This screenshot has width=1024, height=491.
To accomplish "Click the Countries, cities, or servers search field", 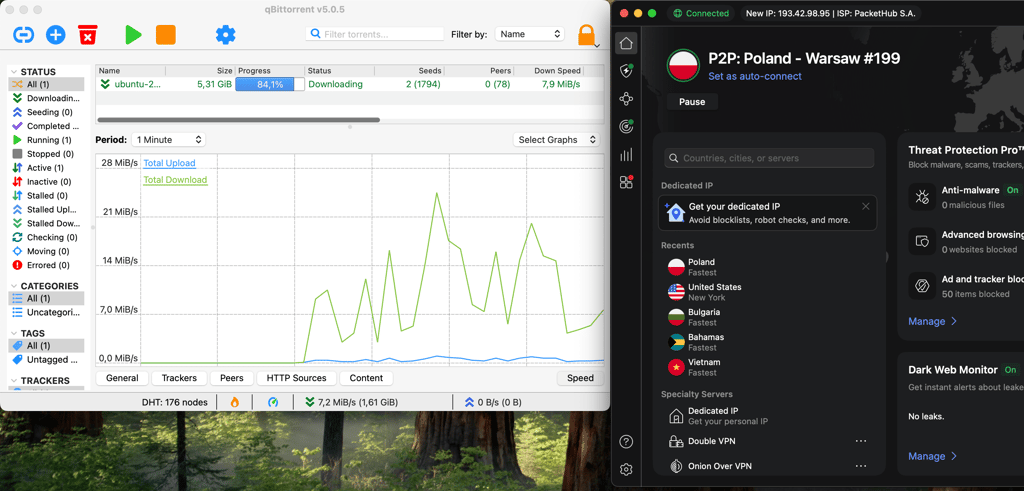I will 769,158.
